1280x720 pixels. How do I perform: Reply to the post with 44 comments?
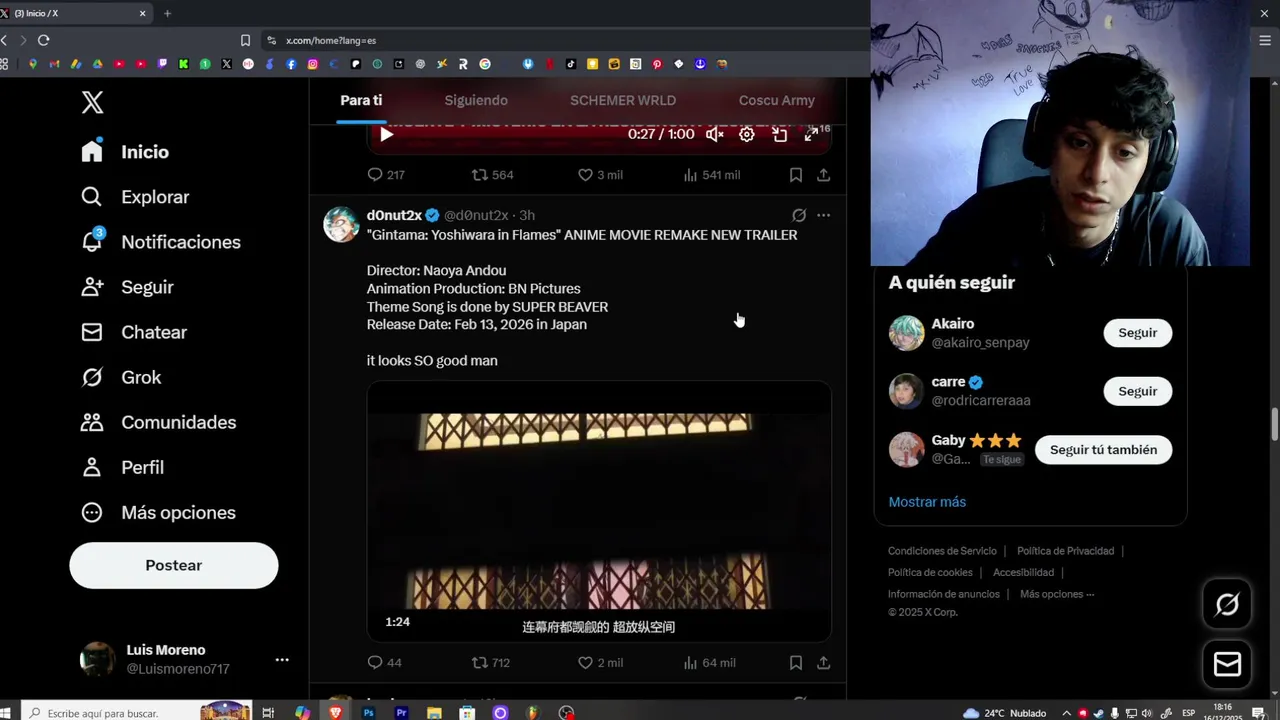click(385, 663)
